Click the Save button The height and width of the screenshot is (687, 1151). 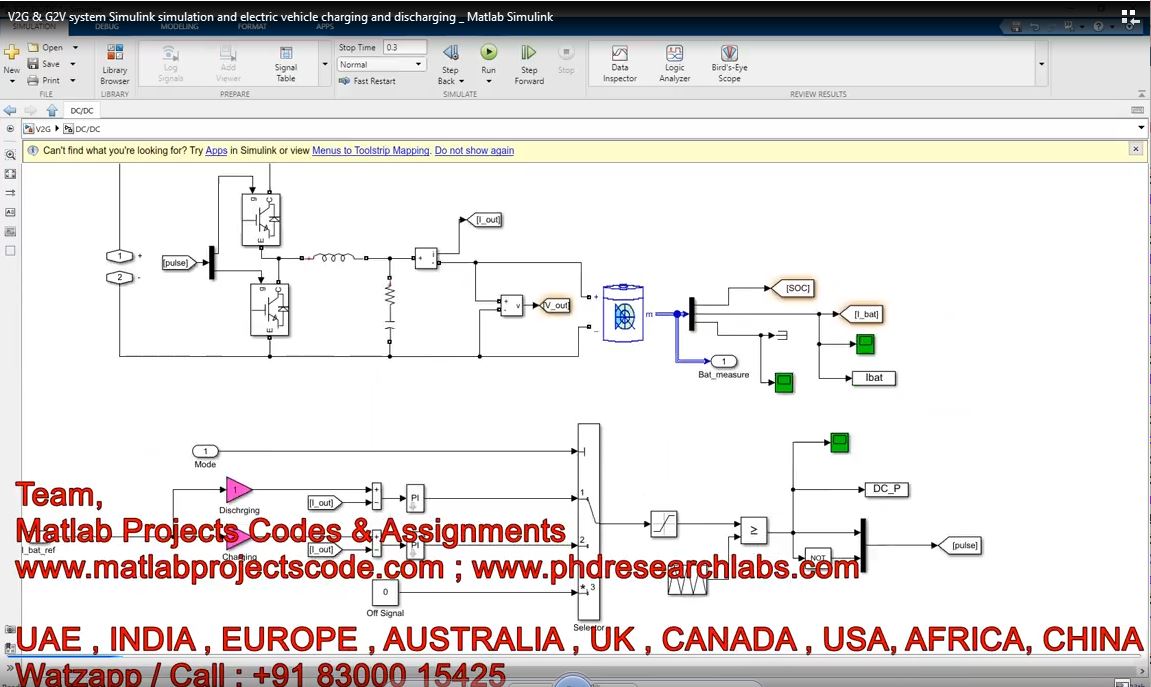click(44, 64)
